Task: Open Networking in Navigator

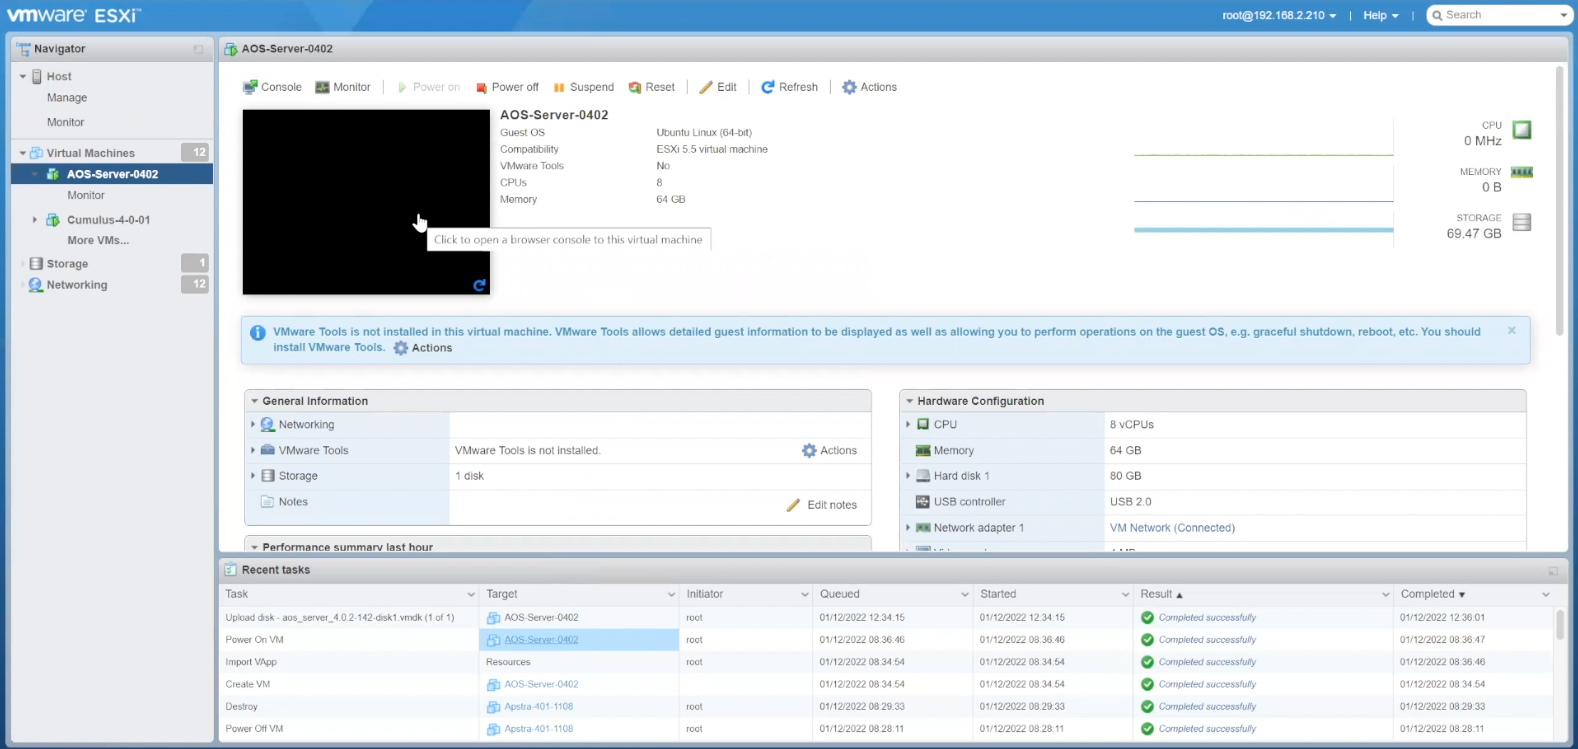Action: (77, 285)
